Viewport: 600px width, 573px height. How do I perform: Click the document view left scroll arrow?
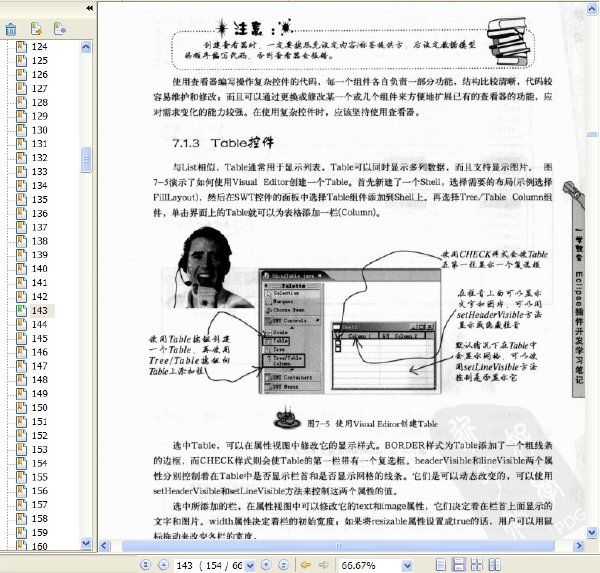point(104,546)
